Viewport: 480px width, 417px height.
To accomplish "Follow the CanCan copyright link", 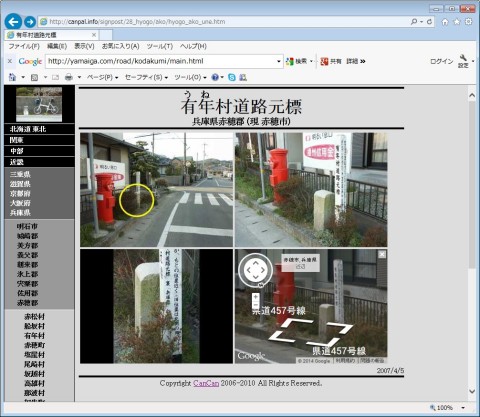I will pyautogui.click(x=206, y=383).
